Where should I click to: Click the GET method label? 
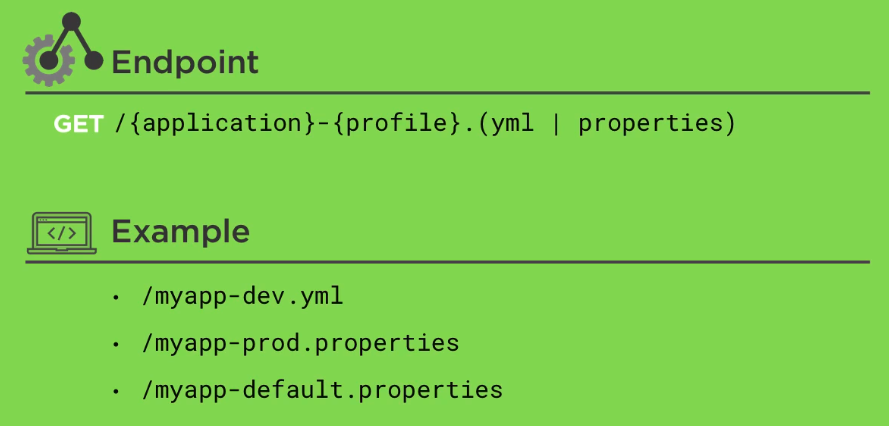point(78,125)
